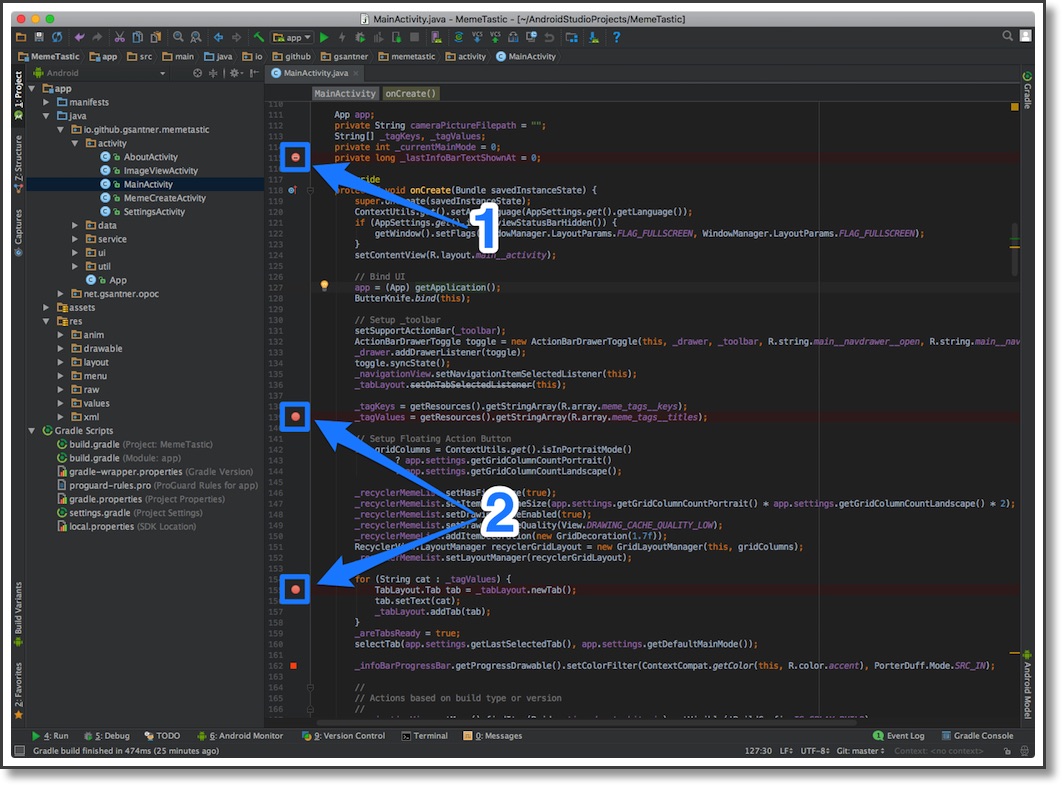Click the Open file toolbar icon

click(20, 37)
